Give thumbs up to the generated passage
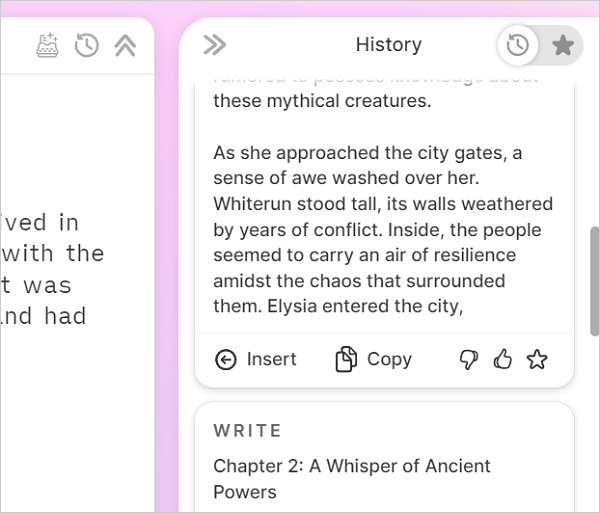 (x=502, y=359)
